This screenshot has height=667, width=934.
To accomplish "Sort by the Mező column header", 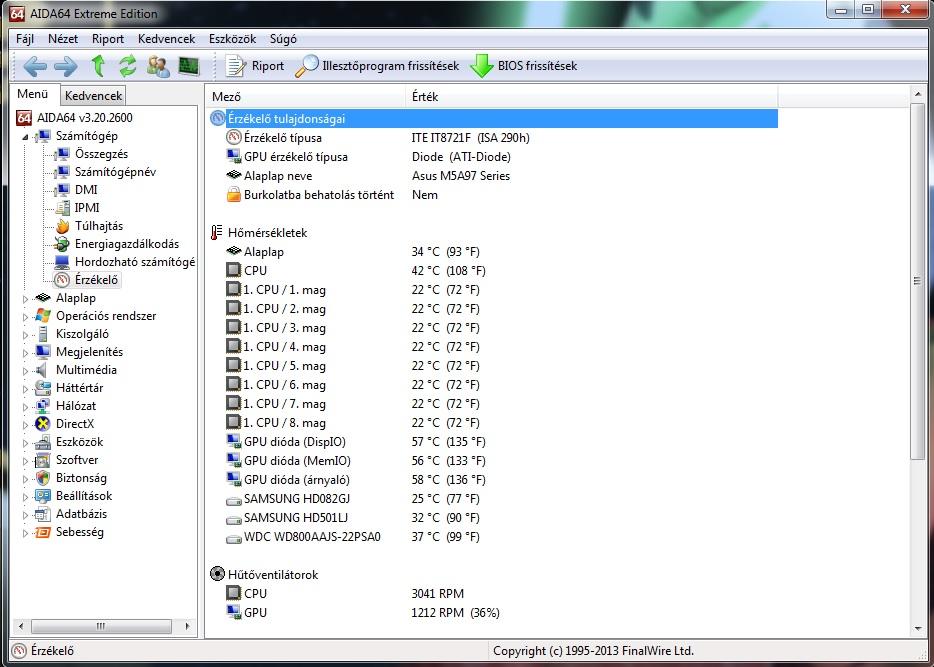I will pos(307,96).
